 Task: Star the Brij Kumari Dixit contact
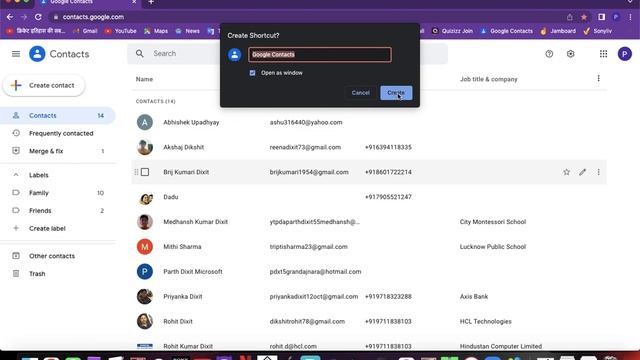567,172
